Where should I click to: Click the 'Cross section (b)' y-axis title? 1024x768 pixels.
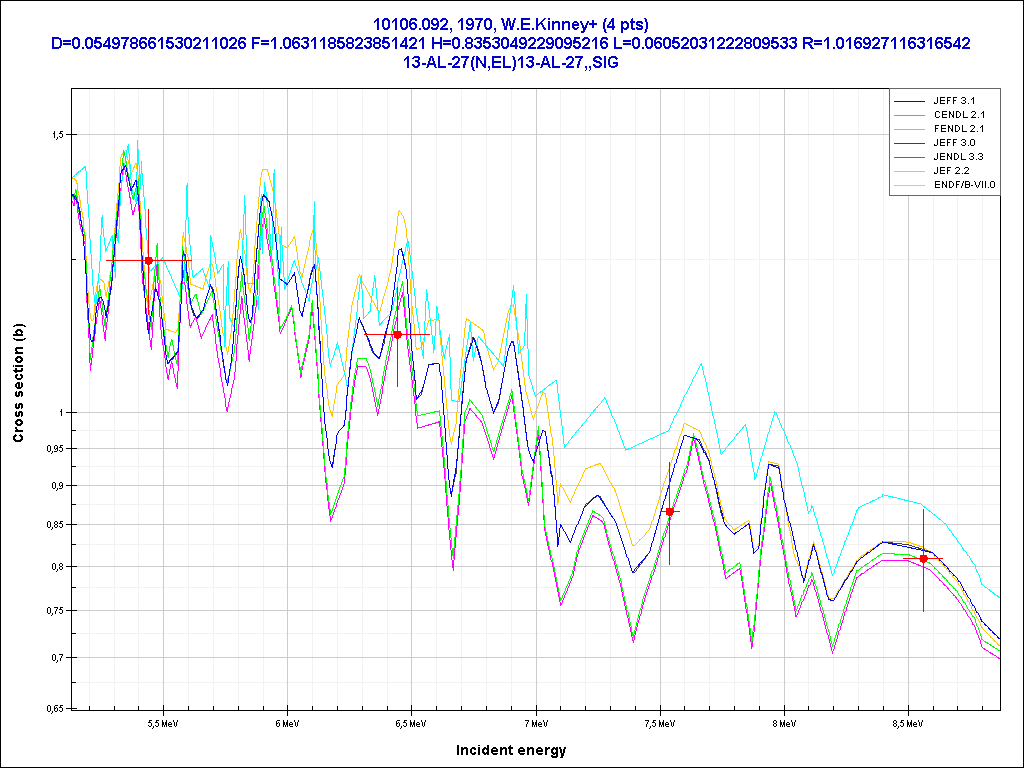(x=18, y=385)
